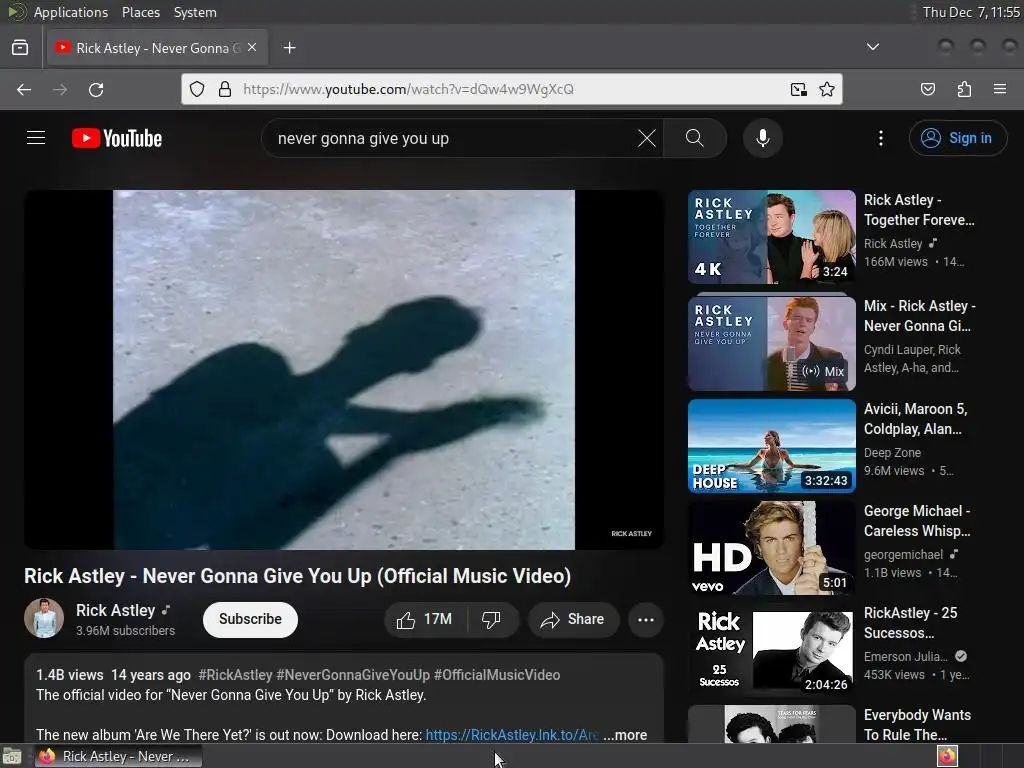This screenshot has width=1024, height=768.
Task: Expand description with ...more
Action: [x=625, y=735]
